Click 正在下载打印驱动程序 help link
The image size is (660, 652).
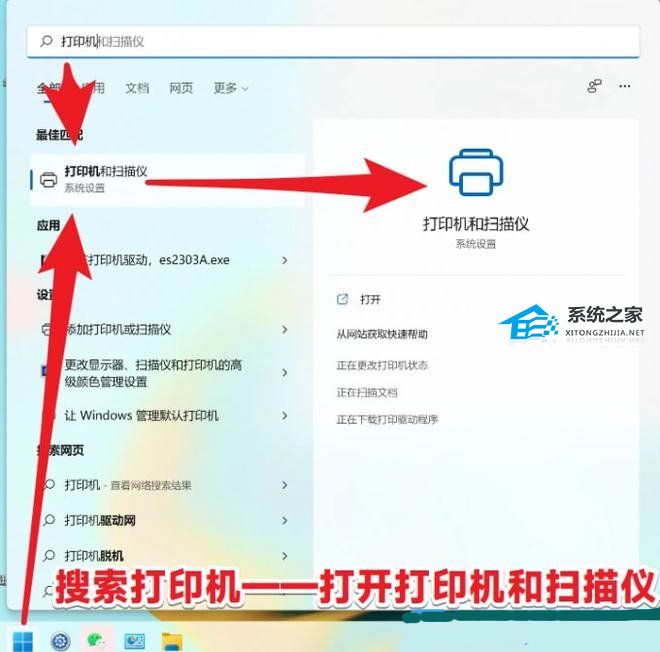tap(387, 419)
